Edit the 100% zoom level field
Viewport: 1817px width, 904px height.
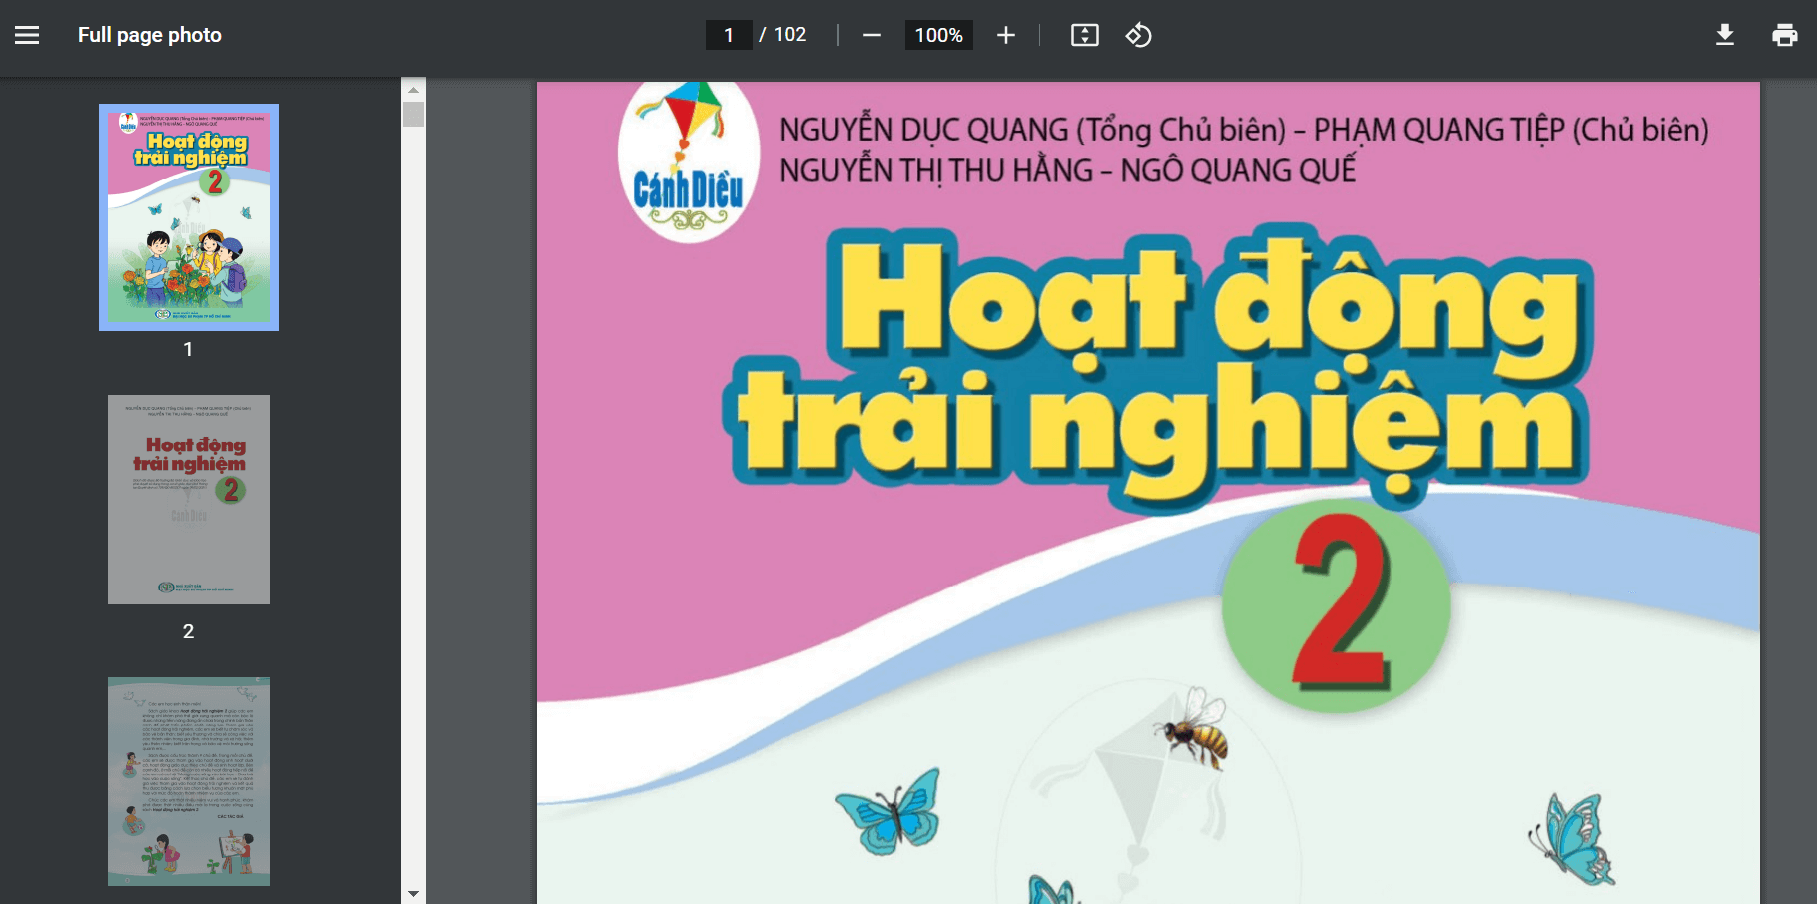[x=938, y=35]
